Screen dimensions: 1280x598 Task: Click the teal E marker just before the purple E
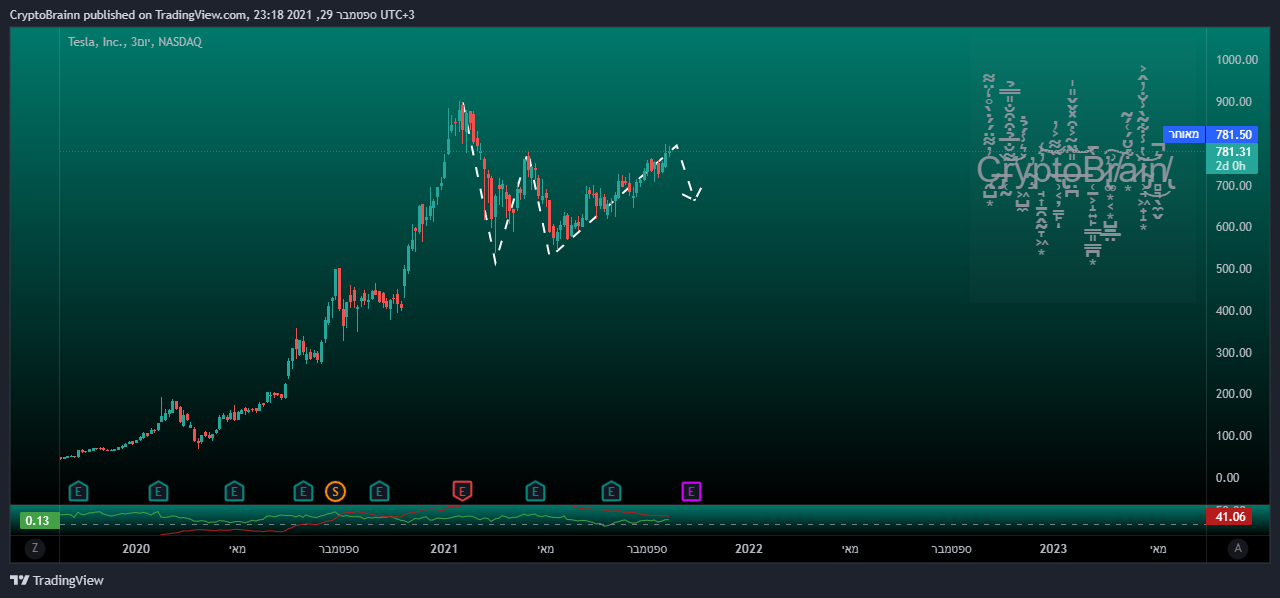click(611, 491)
